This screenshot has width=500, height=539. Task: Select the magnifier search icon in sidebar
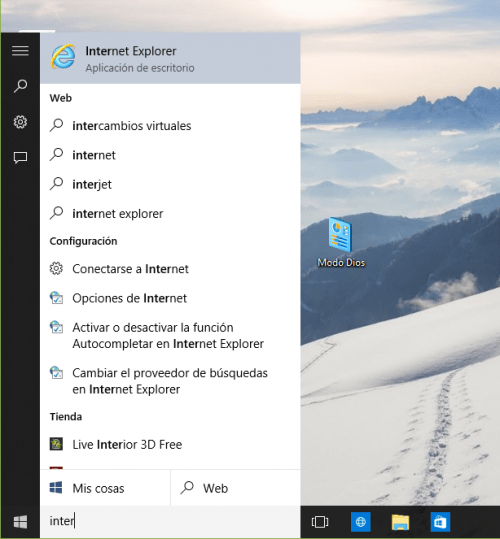(20, 86)
